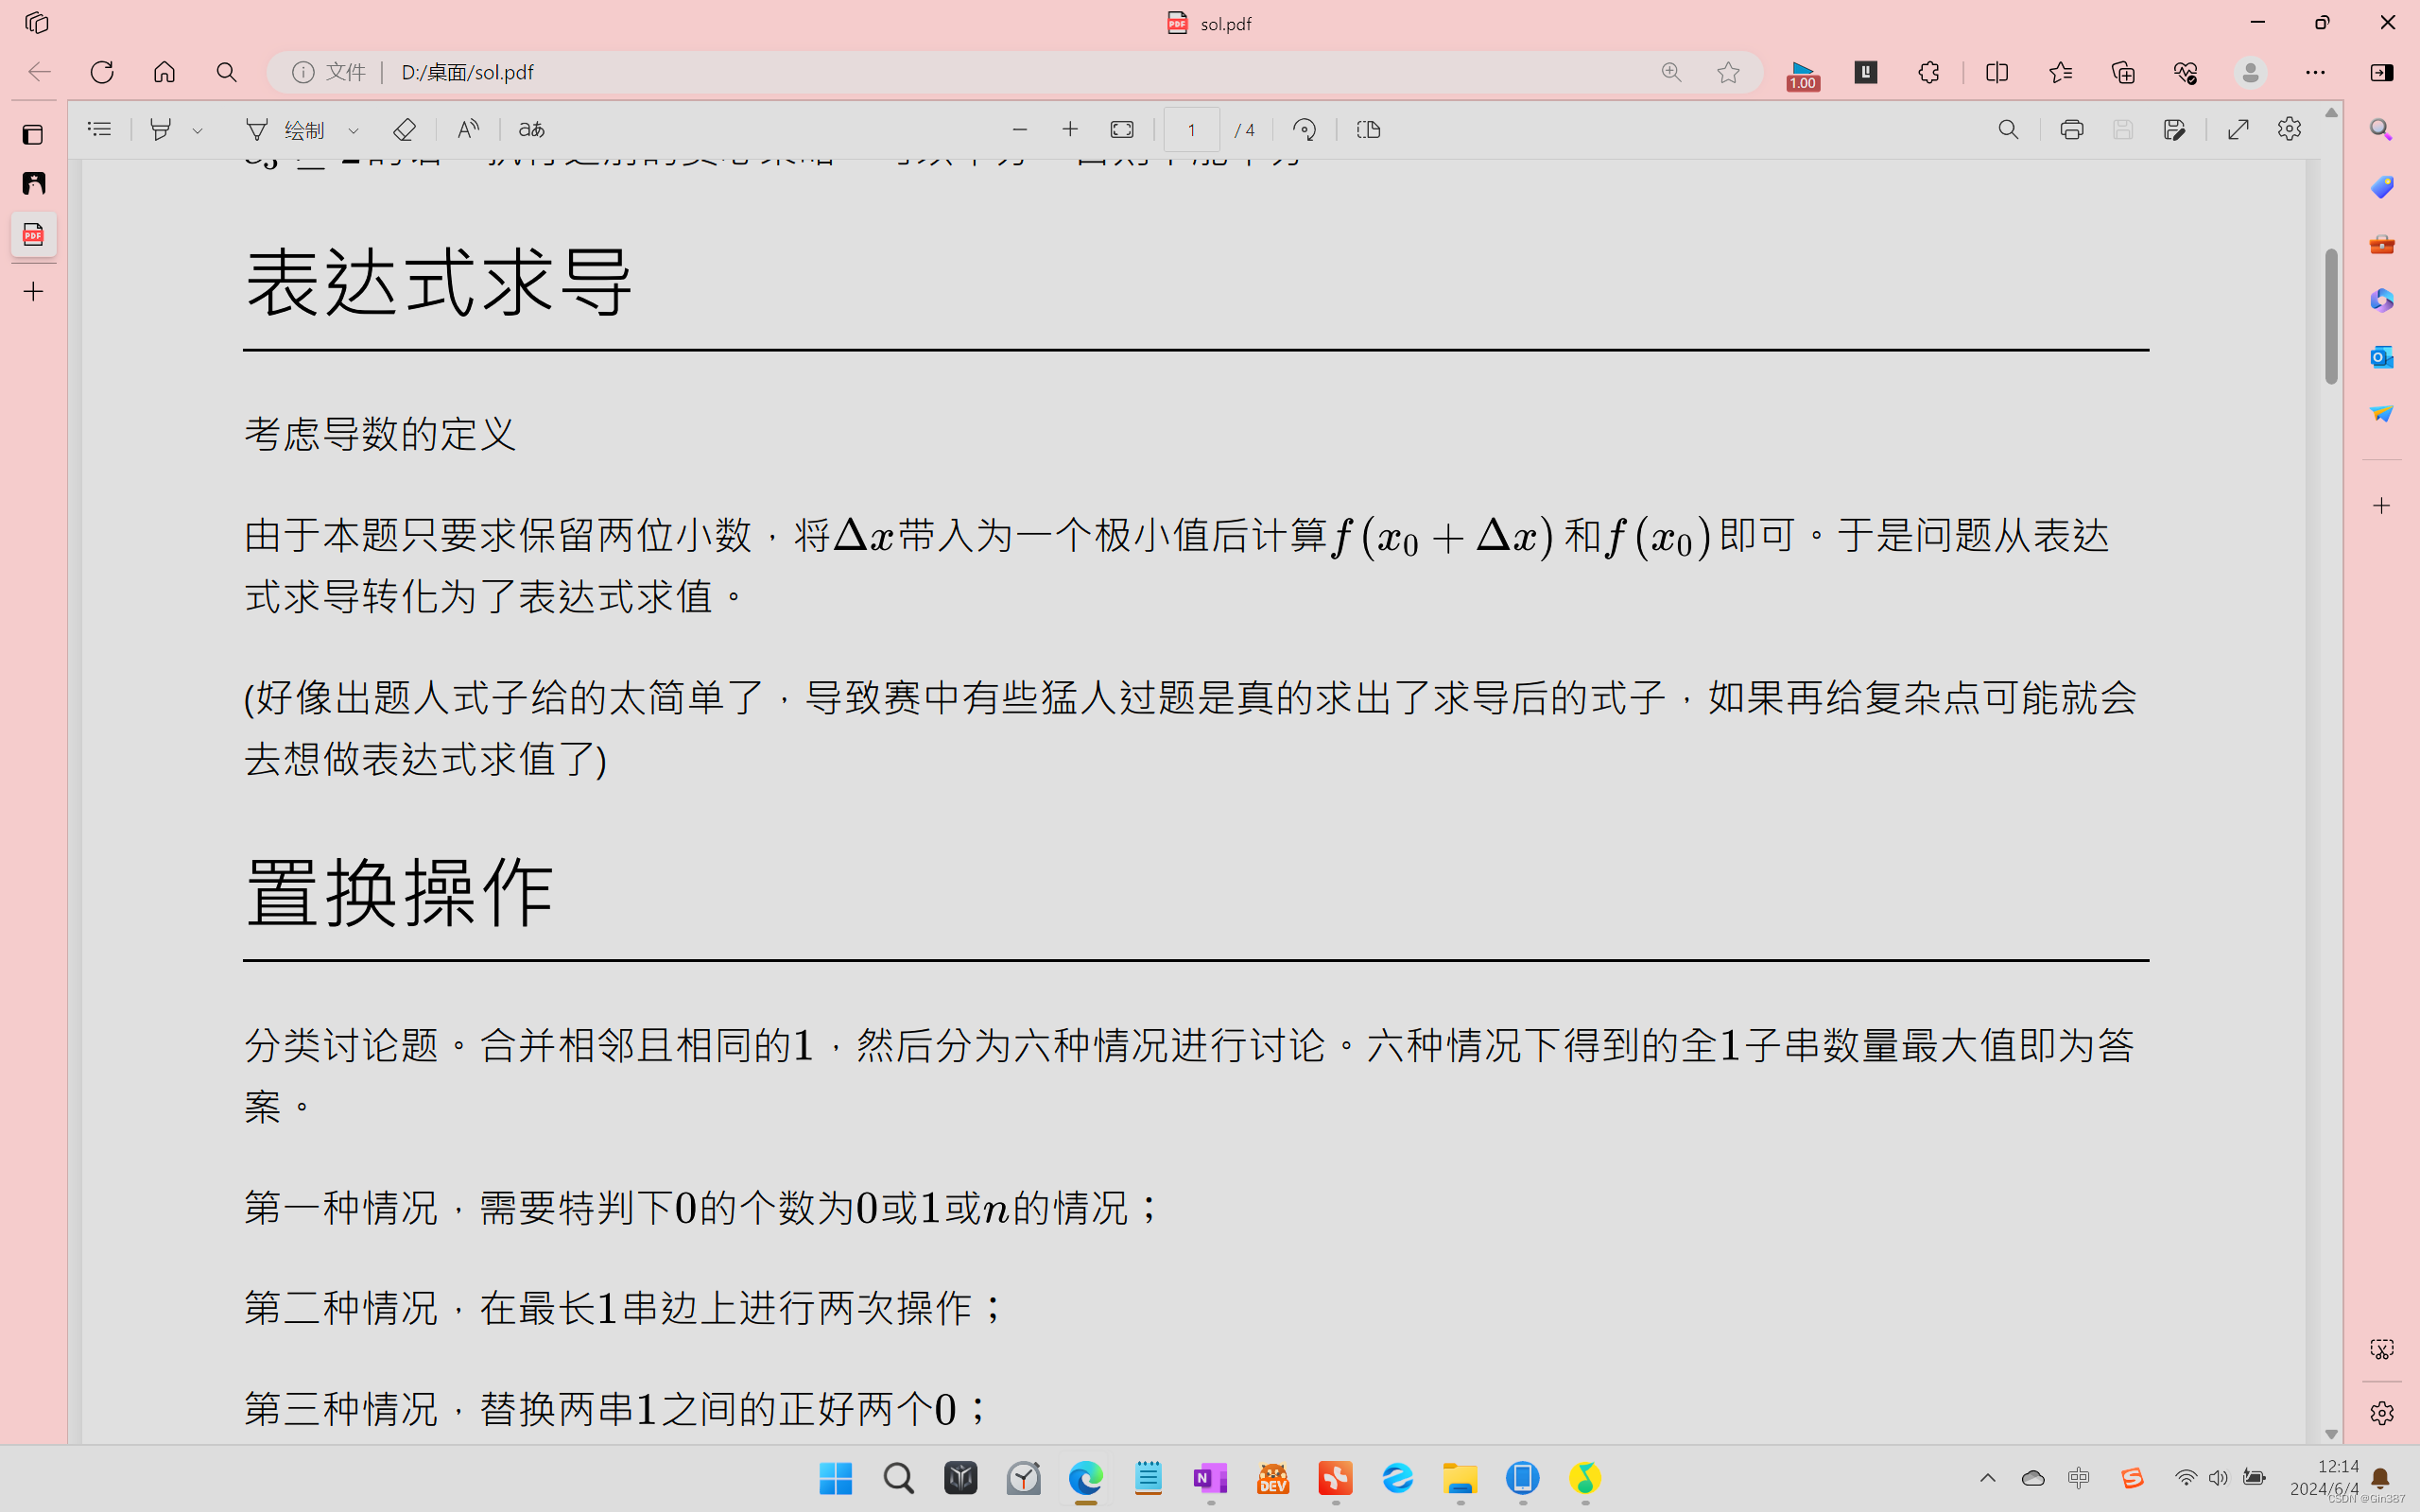This screenshot has width=2420, height=1512.
Task: Edit the page number input field
Action: (x=1191, y=129)
